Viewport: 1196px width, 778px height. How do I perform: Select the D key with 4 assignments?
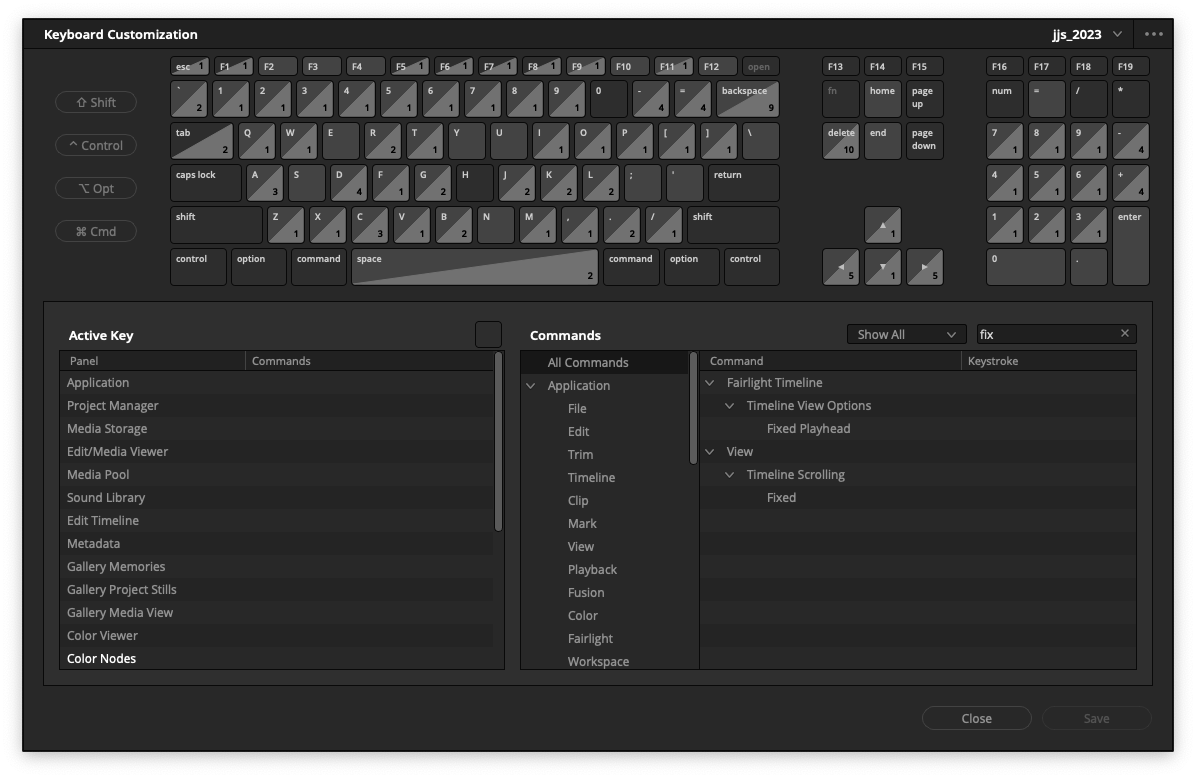[349, 183]
